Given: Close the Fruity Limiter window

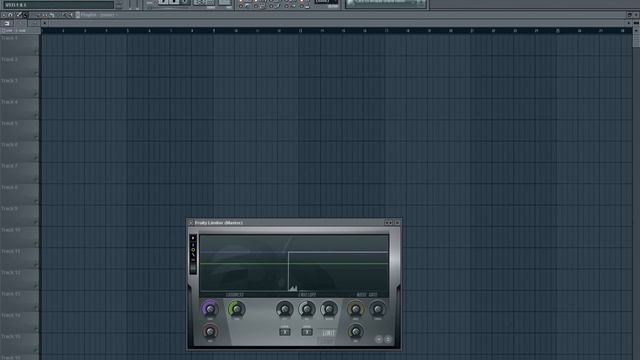Looking at the screenshot, I should coord(397,222).
